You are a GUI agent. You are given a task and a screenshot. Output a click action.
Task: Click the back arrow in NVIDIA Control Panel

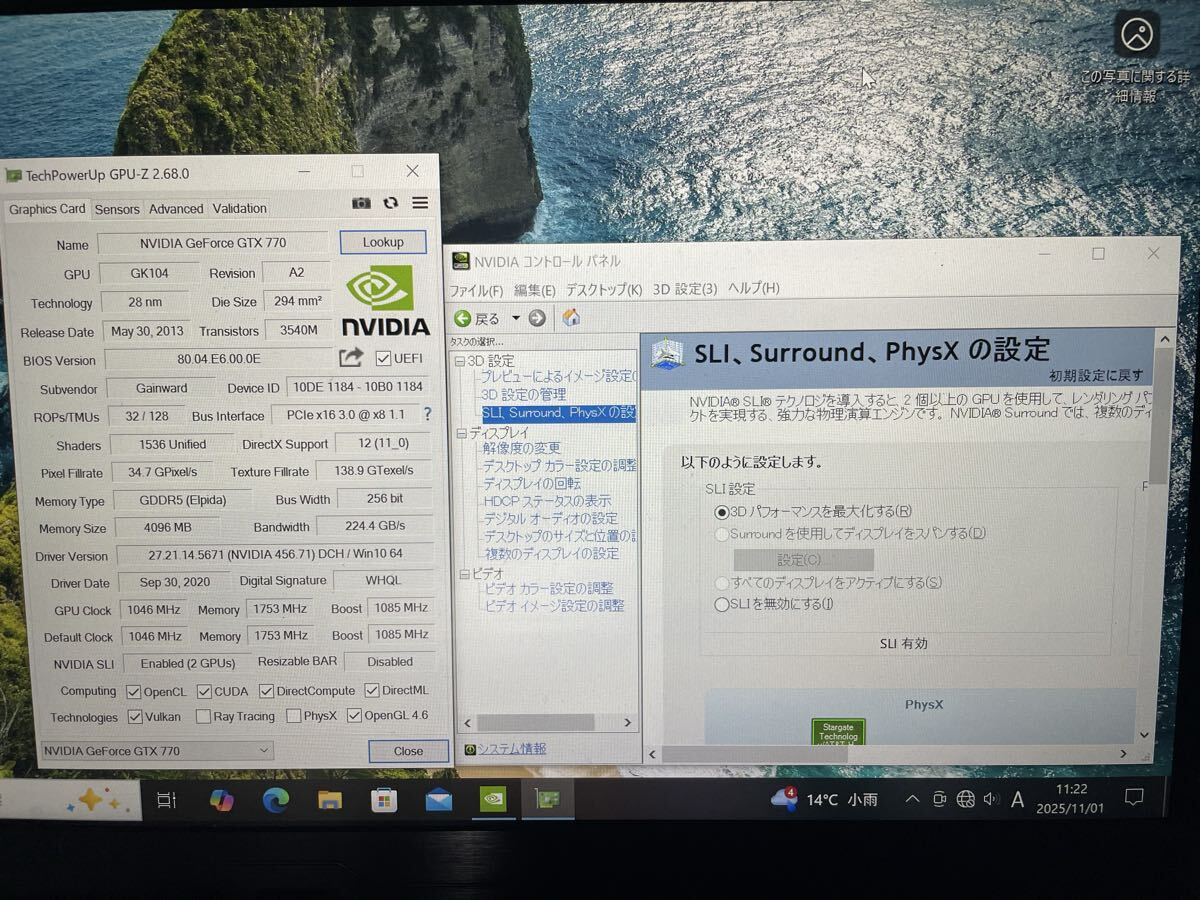[x=463, y=318]
